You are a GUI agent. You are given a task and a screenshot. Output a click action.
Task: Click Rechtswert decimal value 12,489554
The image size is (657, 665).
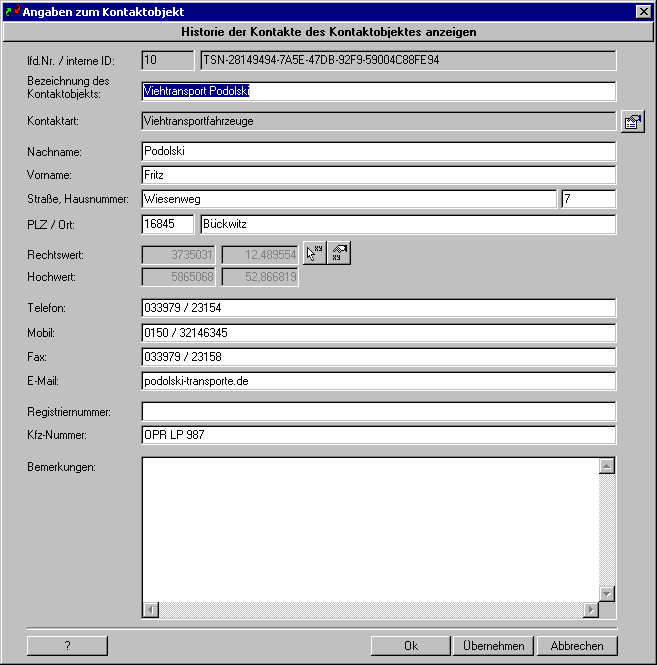(260, 255)
